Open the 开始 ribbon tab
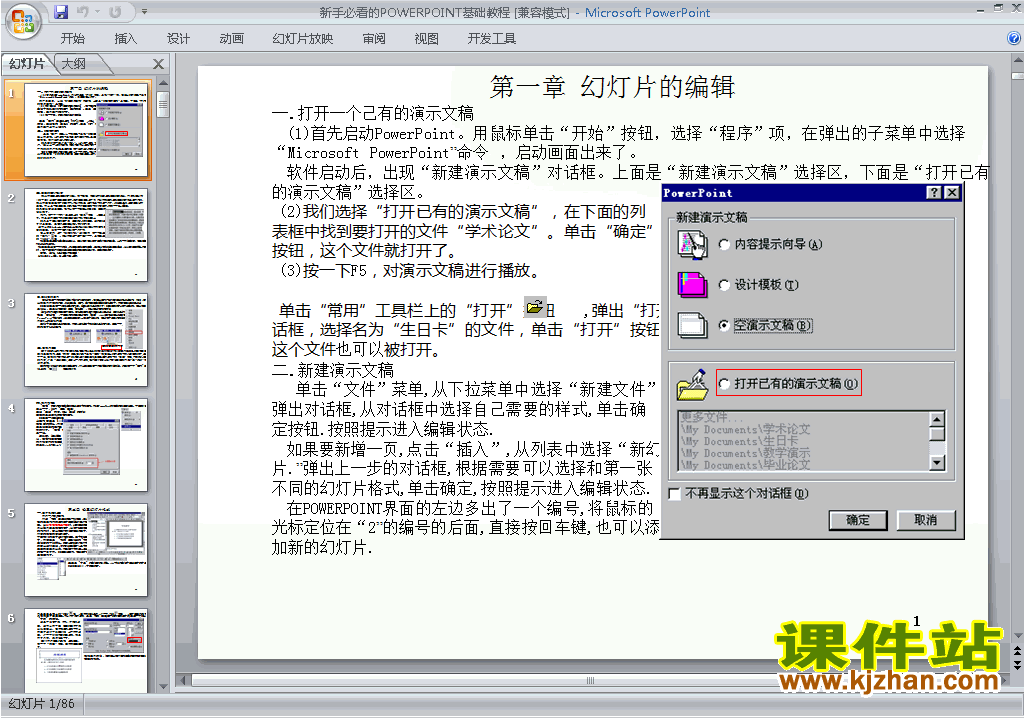Image resolution: width=1024 pixels, height=718 pixels. [72, 39]
